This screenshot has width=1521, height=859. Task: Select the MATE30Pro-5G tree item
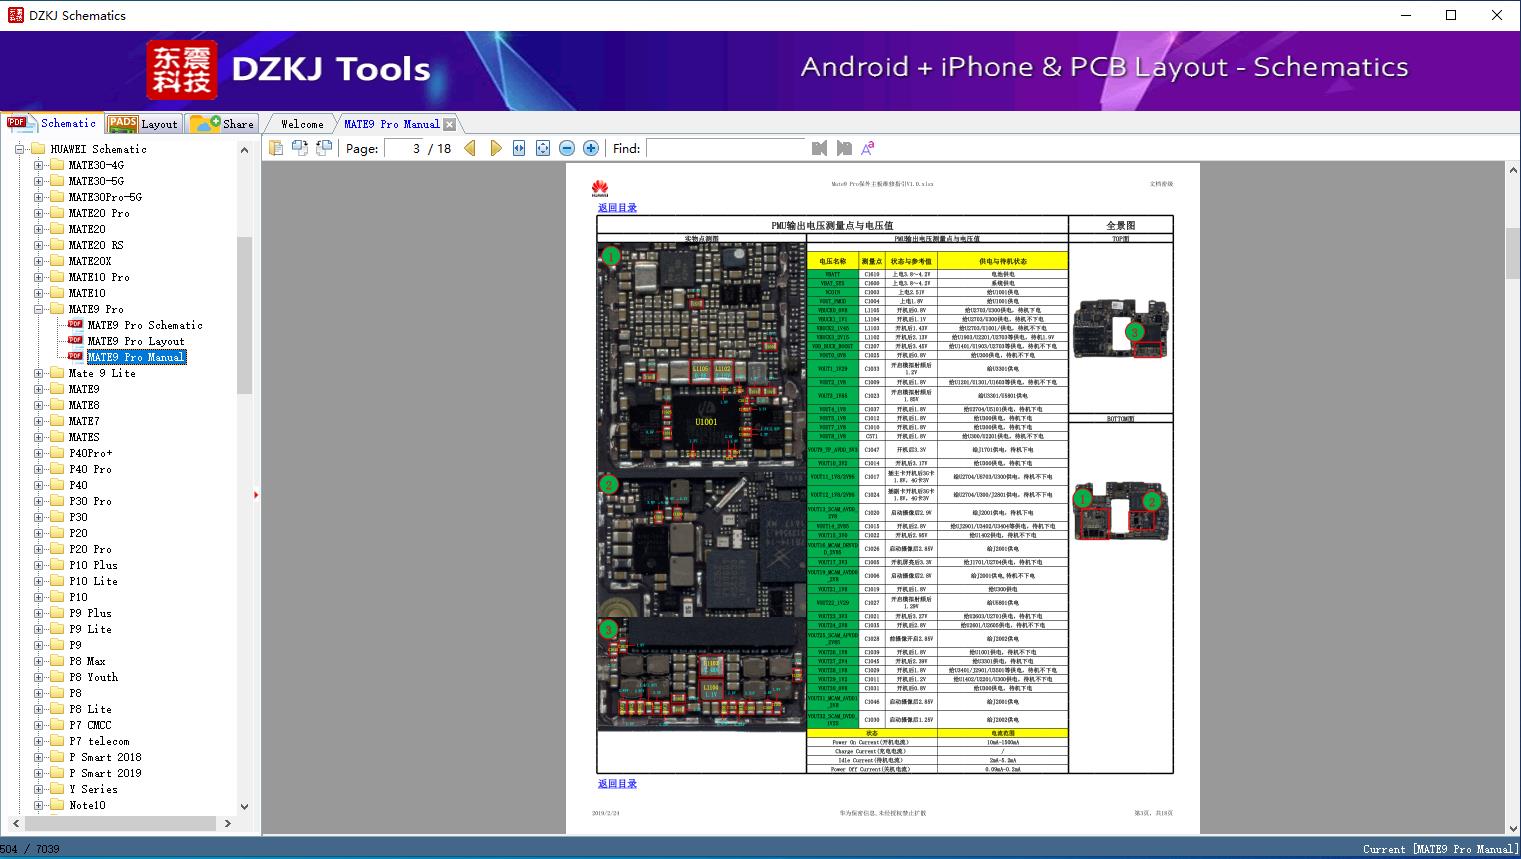pos(105,197)
